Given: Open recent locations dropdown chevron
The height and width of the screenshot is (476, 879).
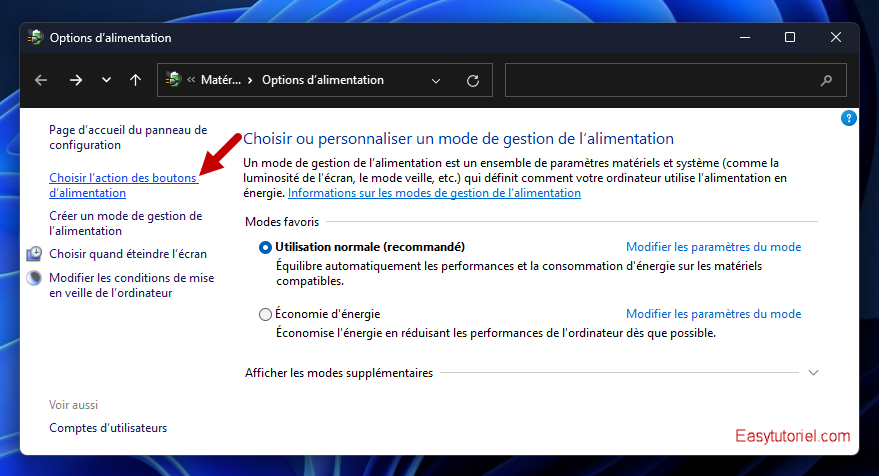Looking at the screenshot, I should pyautogui.click(x=106, y=80).
